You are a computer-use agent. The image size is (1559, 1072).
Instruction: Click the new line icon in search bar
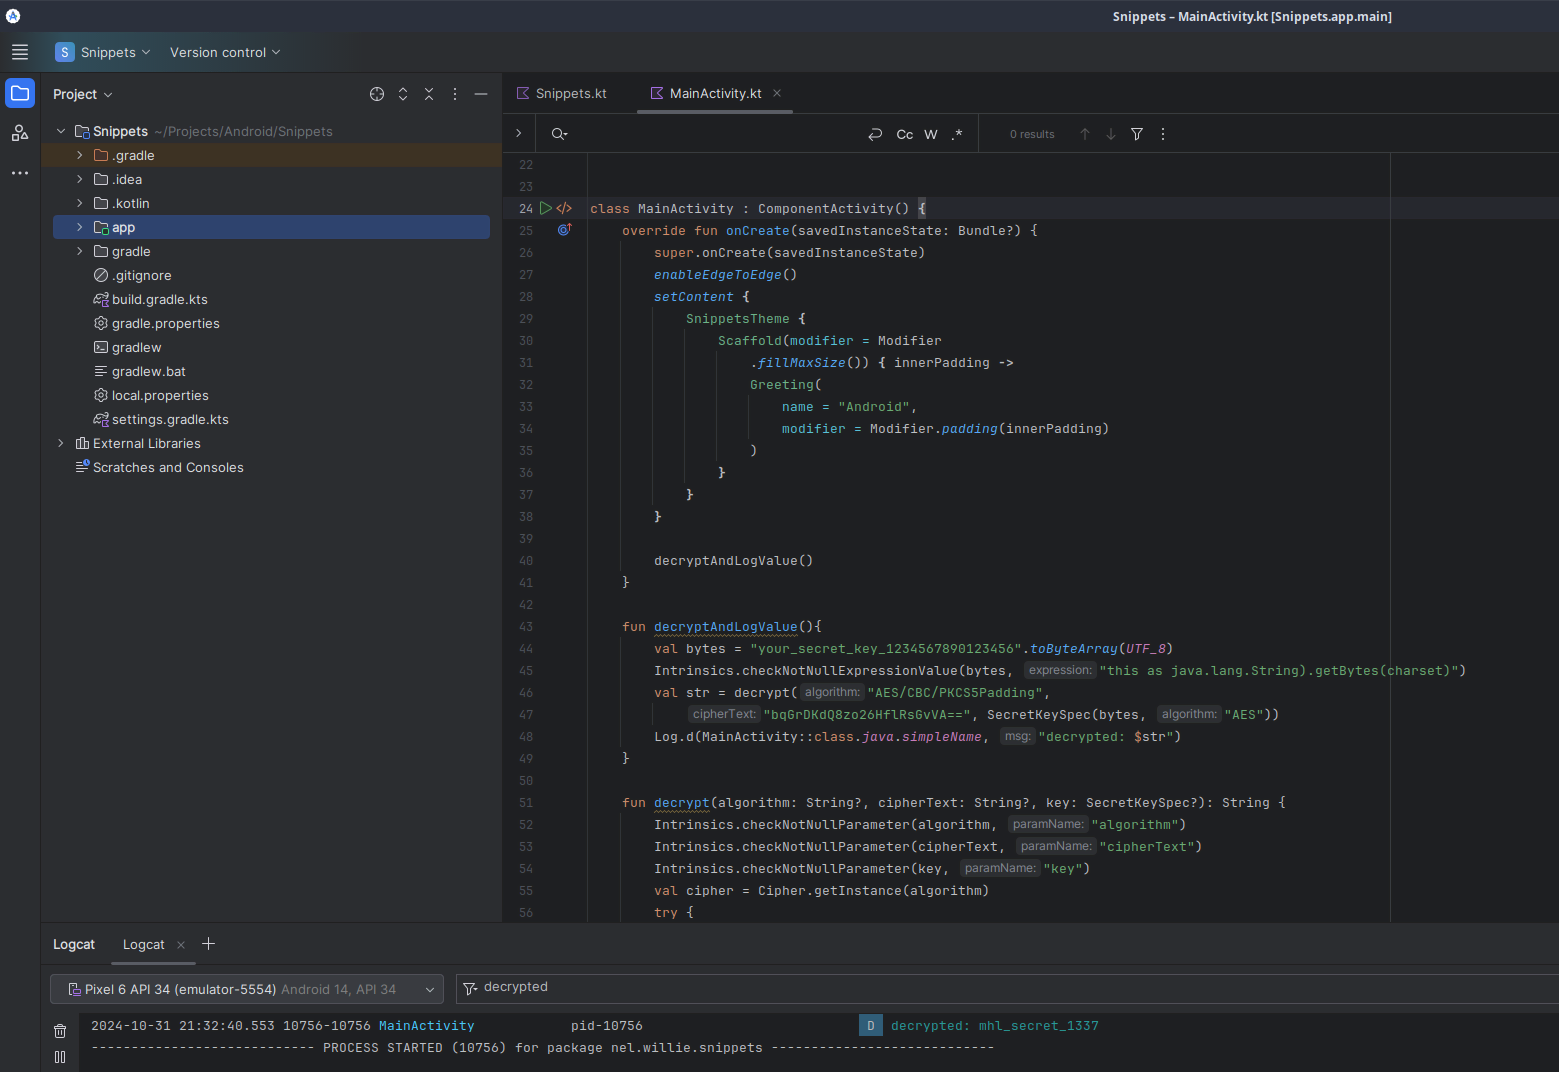click(x=875, y=134)
